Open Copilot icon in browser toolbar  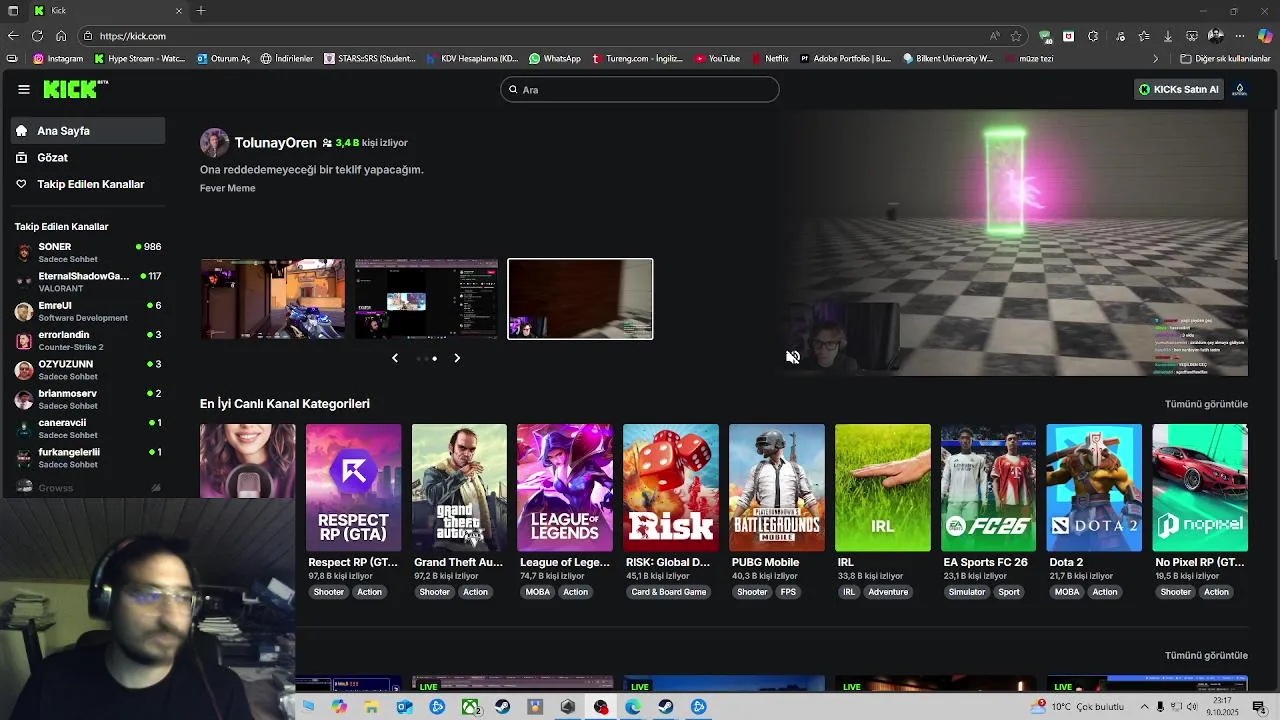coord(1265,36)
